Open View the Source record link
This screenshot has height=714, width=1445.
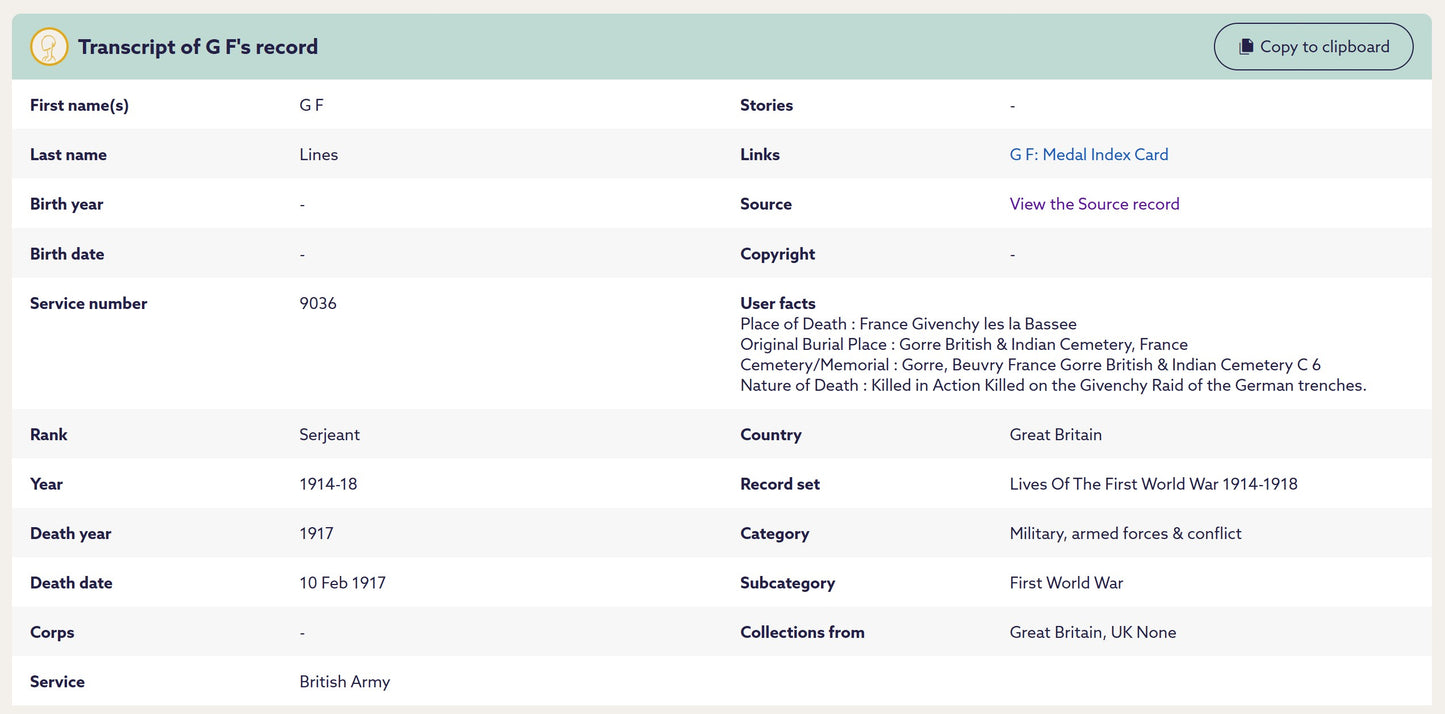[1094, 204]
